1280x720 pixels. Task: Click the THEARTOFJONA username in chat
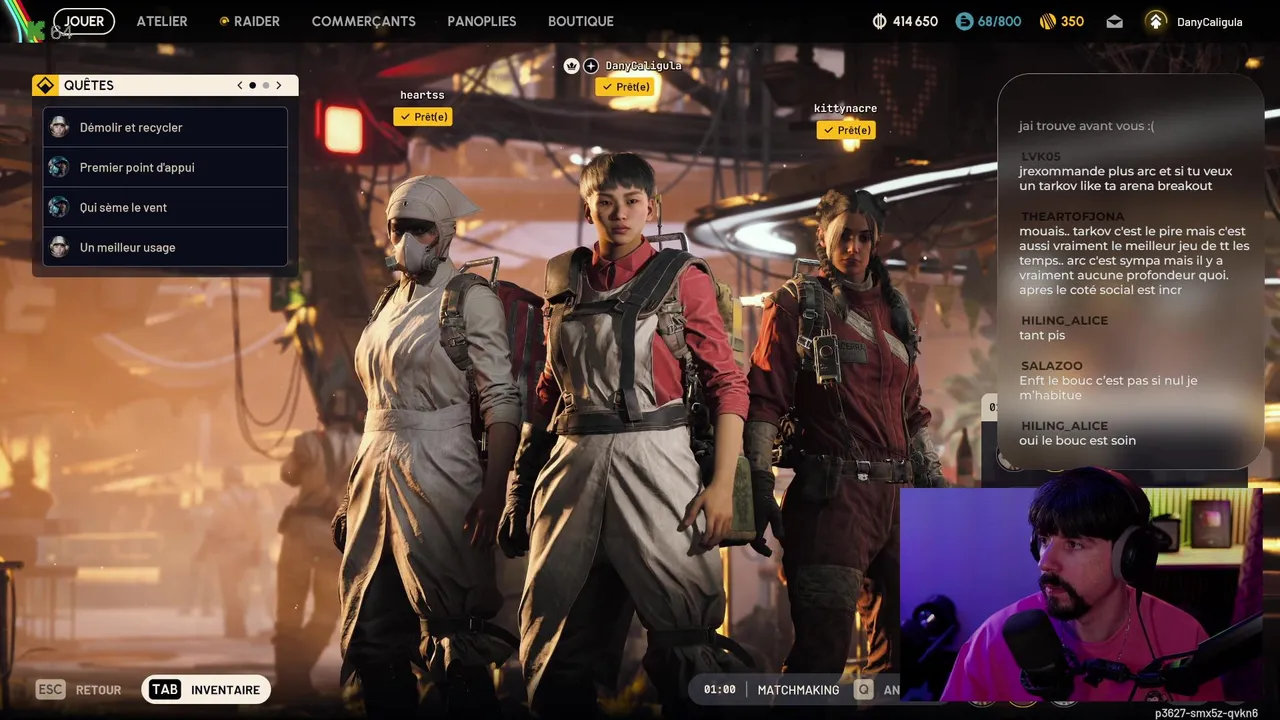tap(1073, 217)
